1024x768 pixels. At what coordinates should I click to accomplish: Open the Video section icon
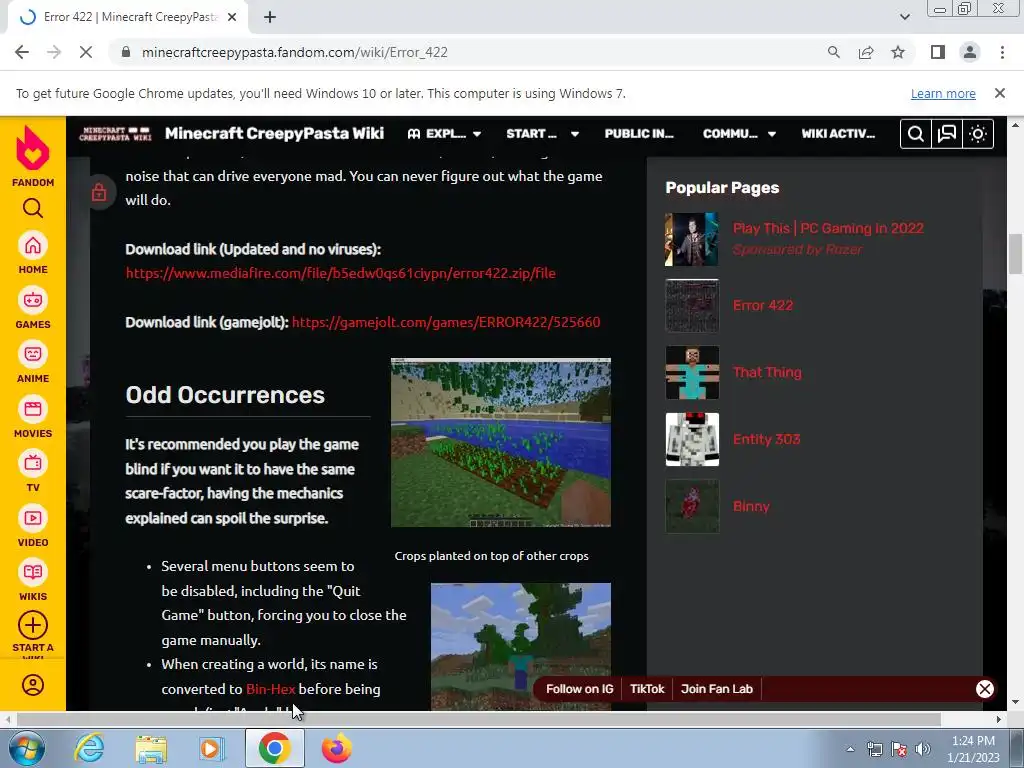point(33,519)
